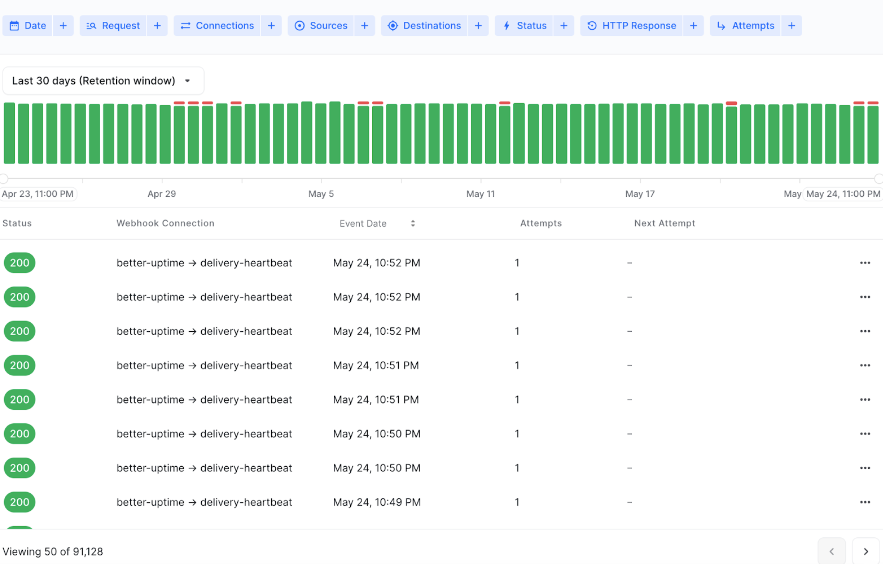The image size is (883, 564).
Task: Click the Next Attempt column header
Action: [x=665, y=223]
